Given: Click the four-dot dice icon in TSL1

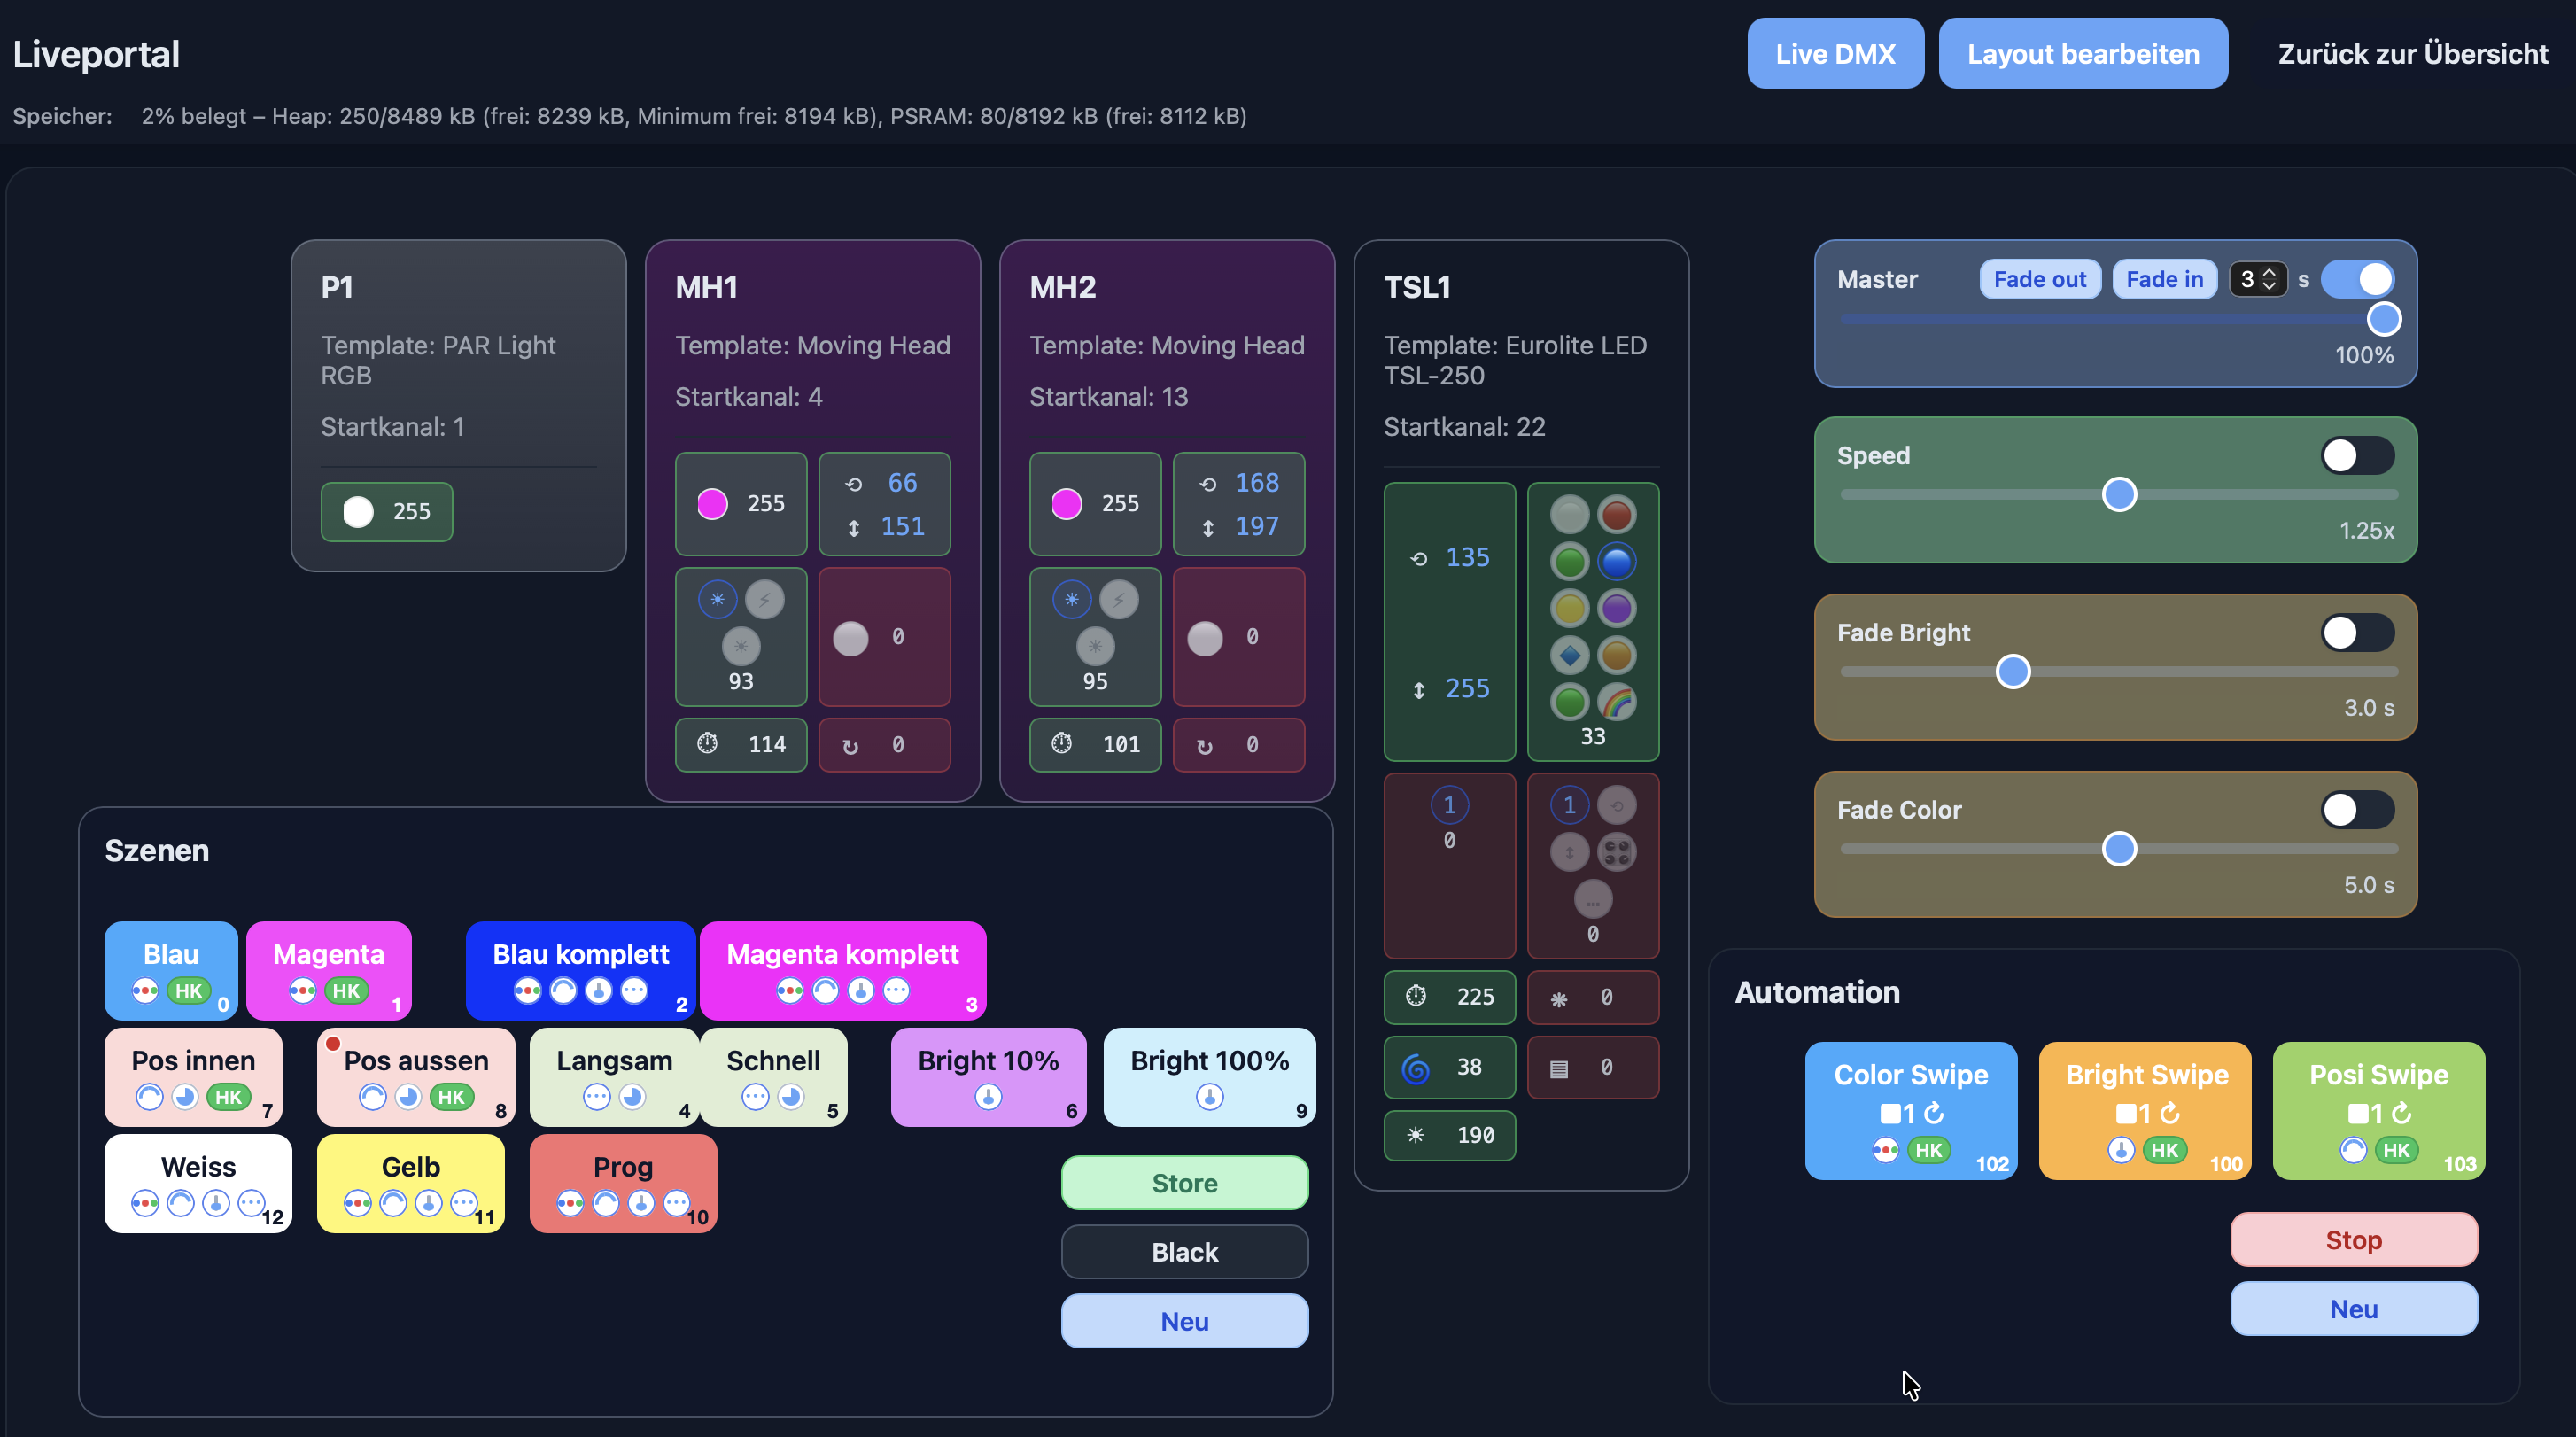Looking at the screenshot, I should click(x=1616, y=852).
